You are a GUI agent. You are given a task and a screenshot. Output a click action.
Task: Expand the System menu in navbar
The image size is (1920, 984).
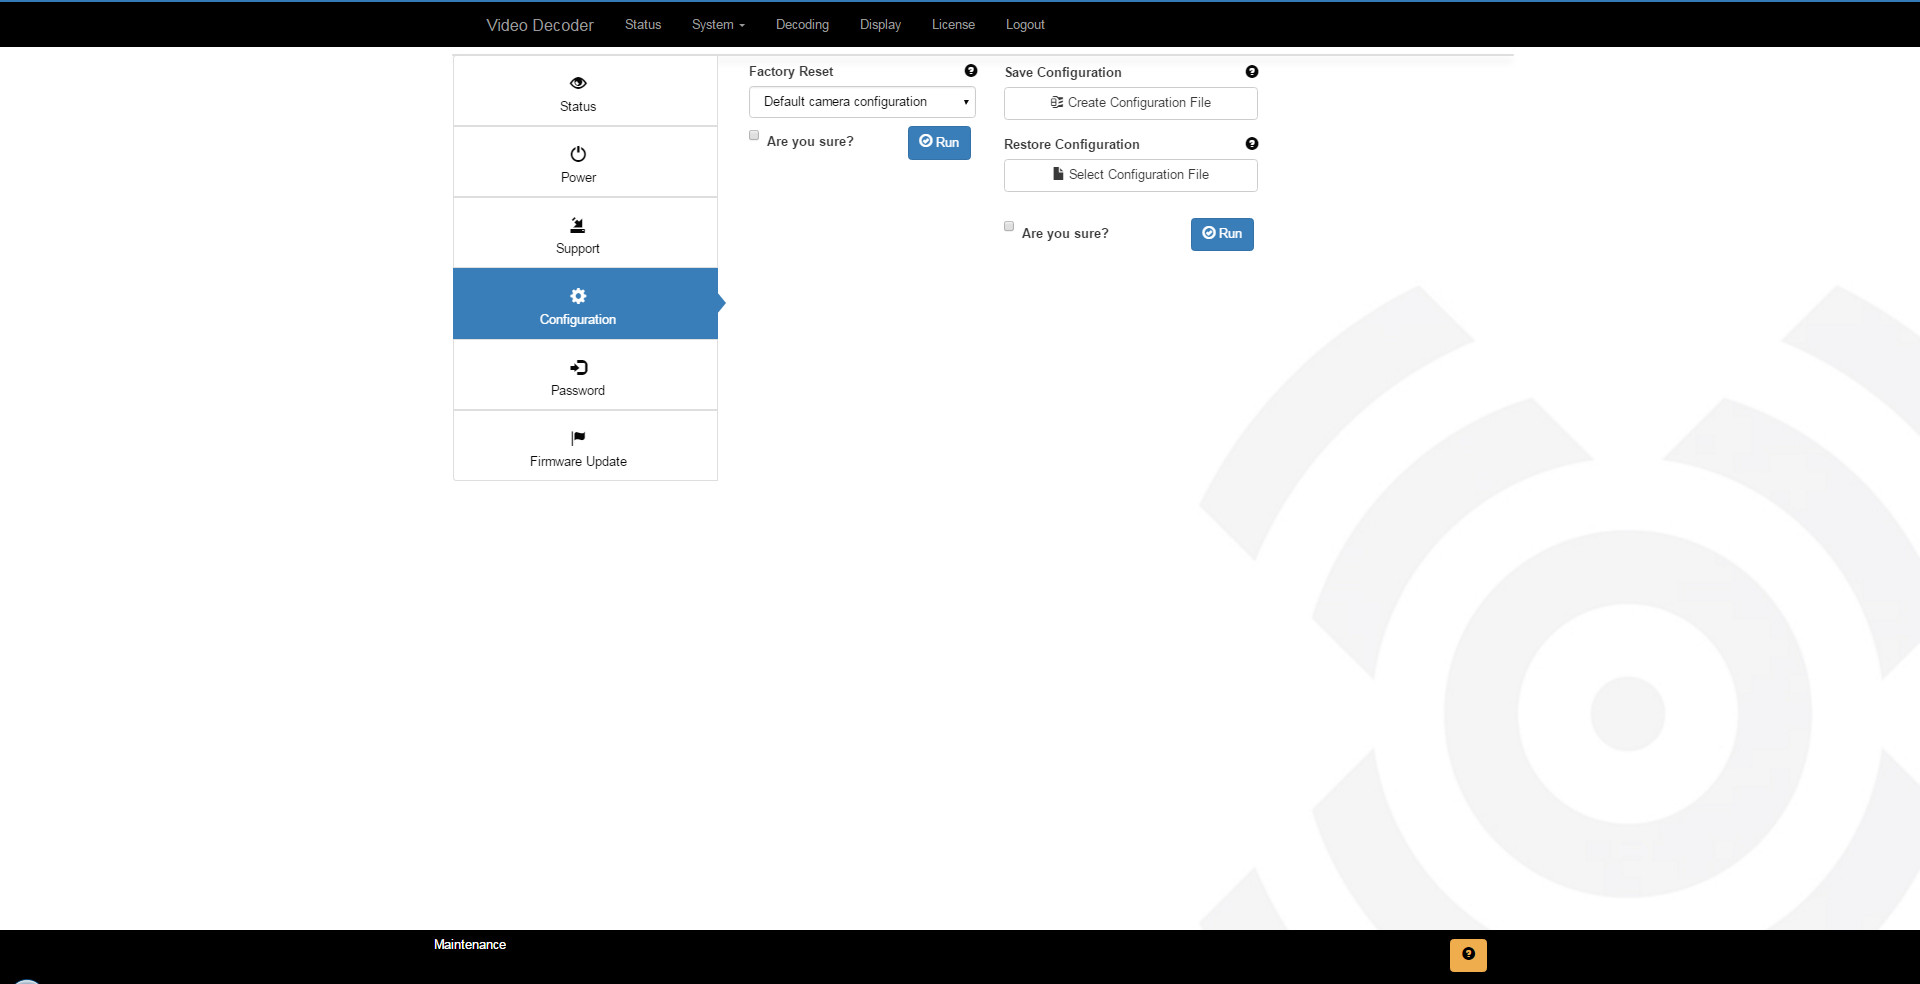coord(718,25)
